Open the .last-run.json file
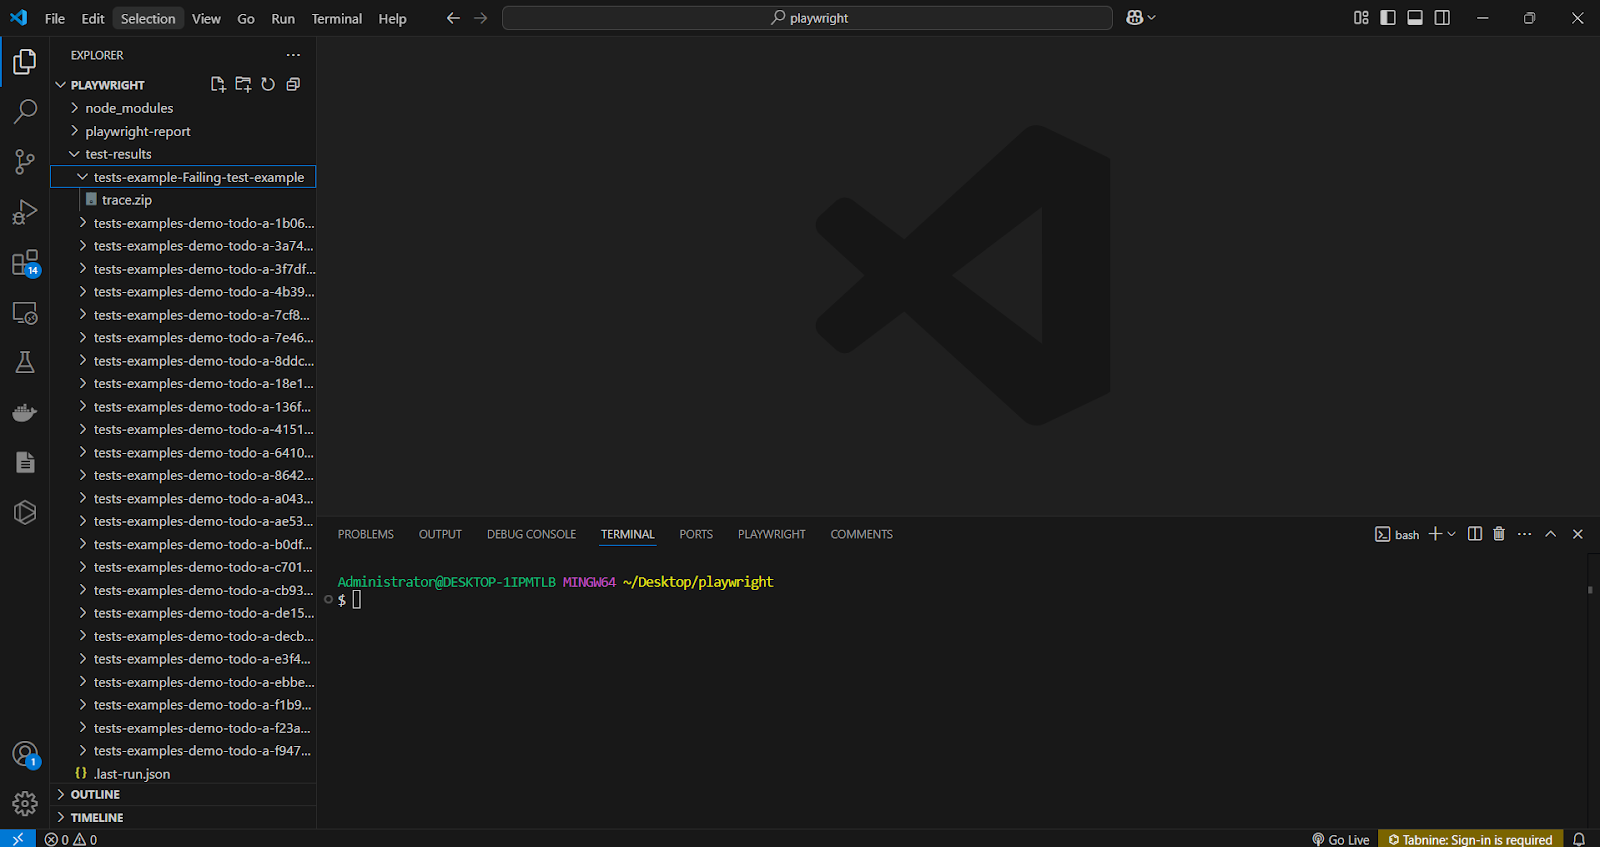 [183, 774]
